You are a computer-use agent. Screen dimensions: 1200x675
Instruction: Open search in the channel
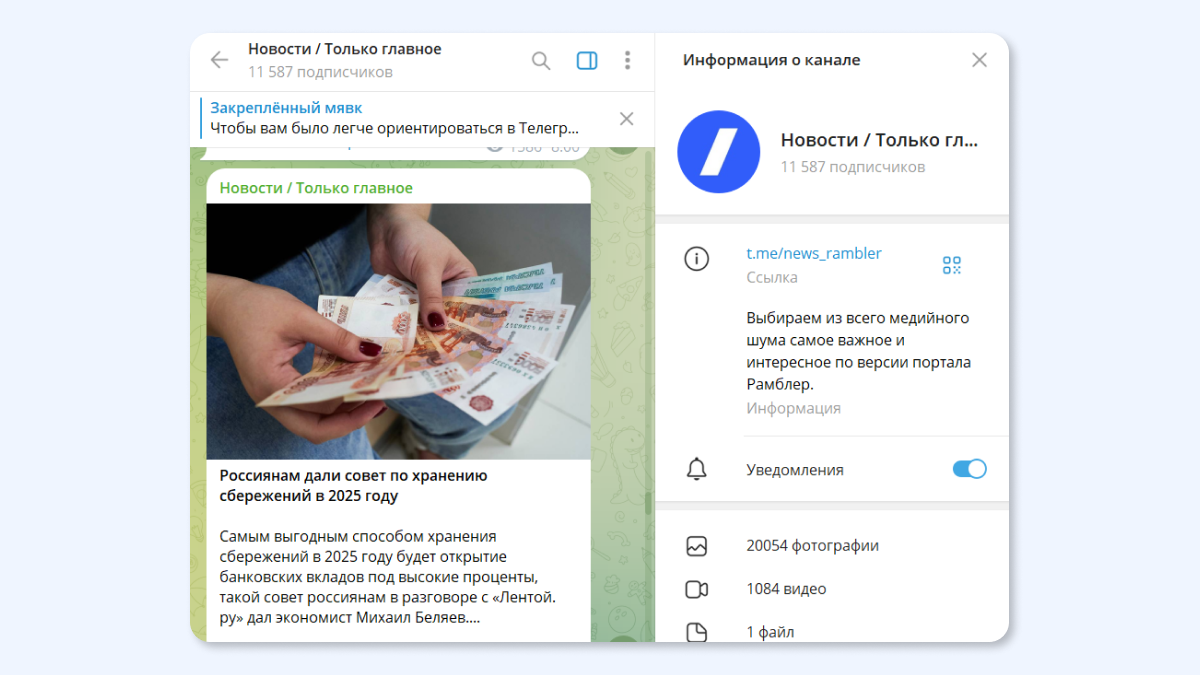pos(541,61)
